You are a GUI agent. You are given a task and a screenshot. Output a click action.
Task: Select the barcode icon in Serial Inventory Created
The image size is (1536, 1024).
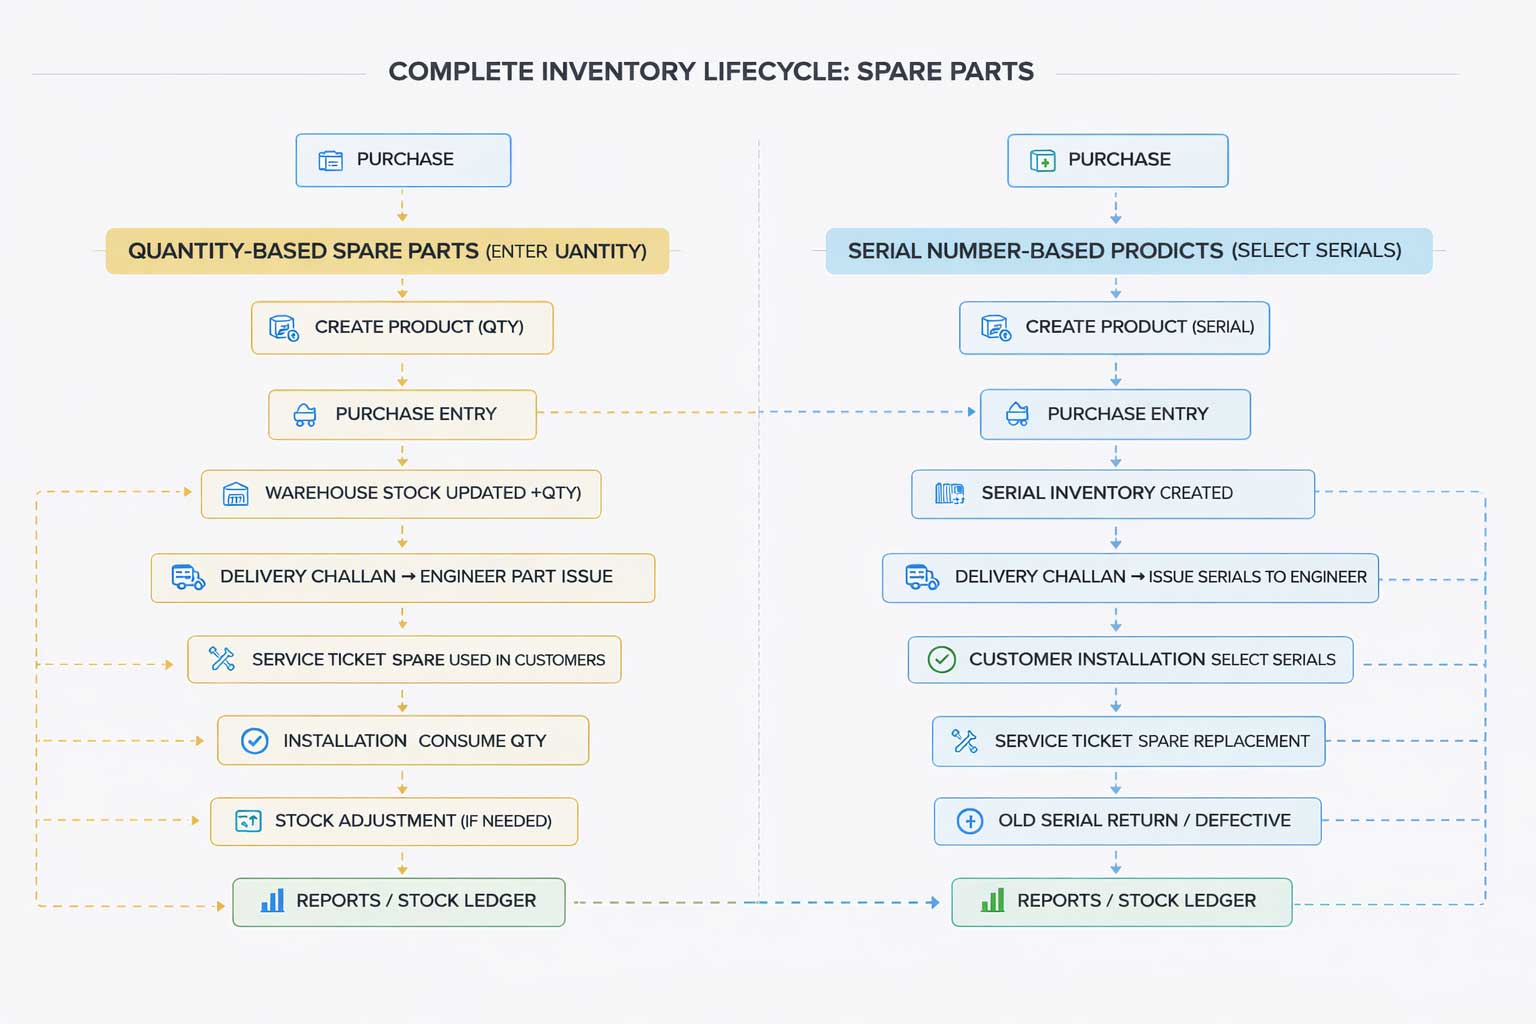pyautogui.click(x=949, y=493)
